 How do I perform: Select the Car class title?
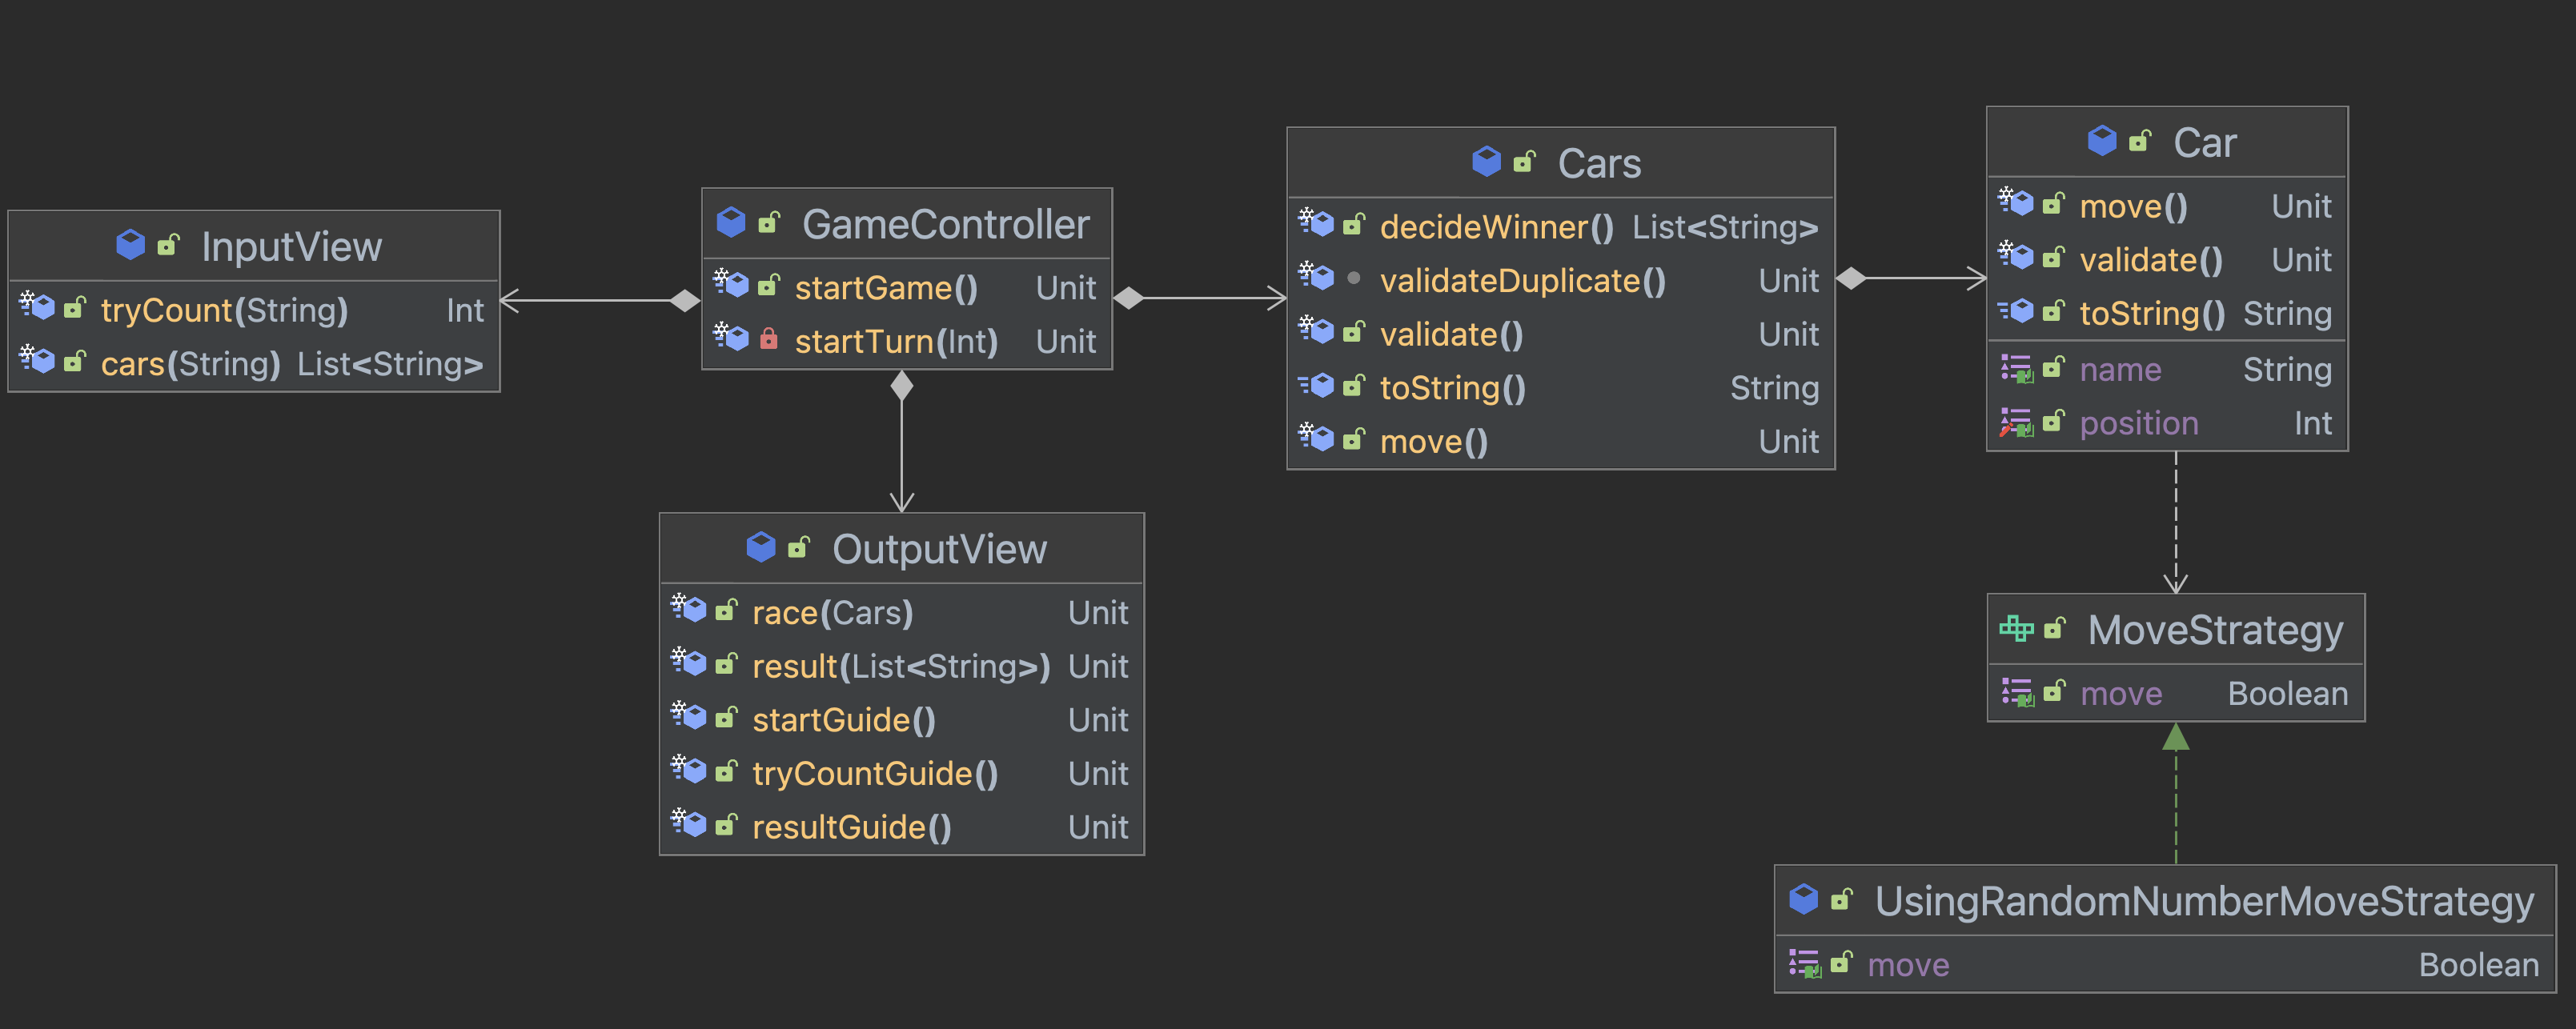2204,143
